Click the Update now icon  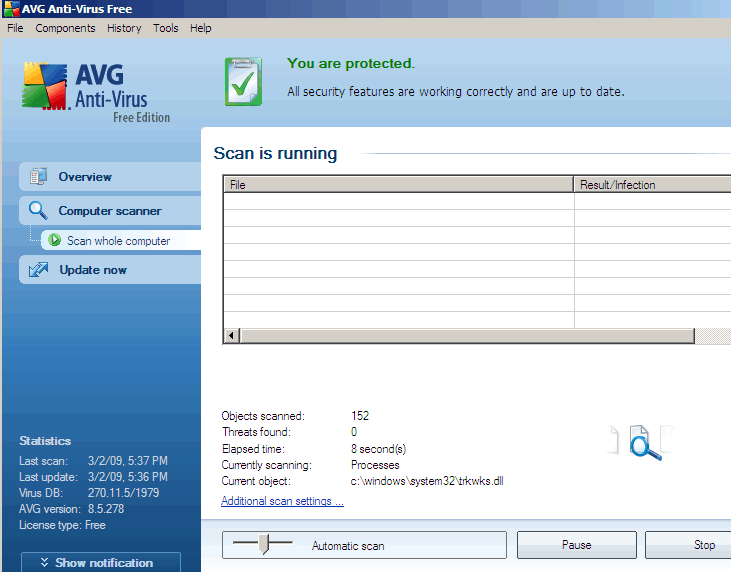(38, 270)
